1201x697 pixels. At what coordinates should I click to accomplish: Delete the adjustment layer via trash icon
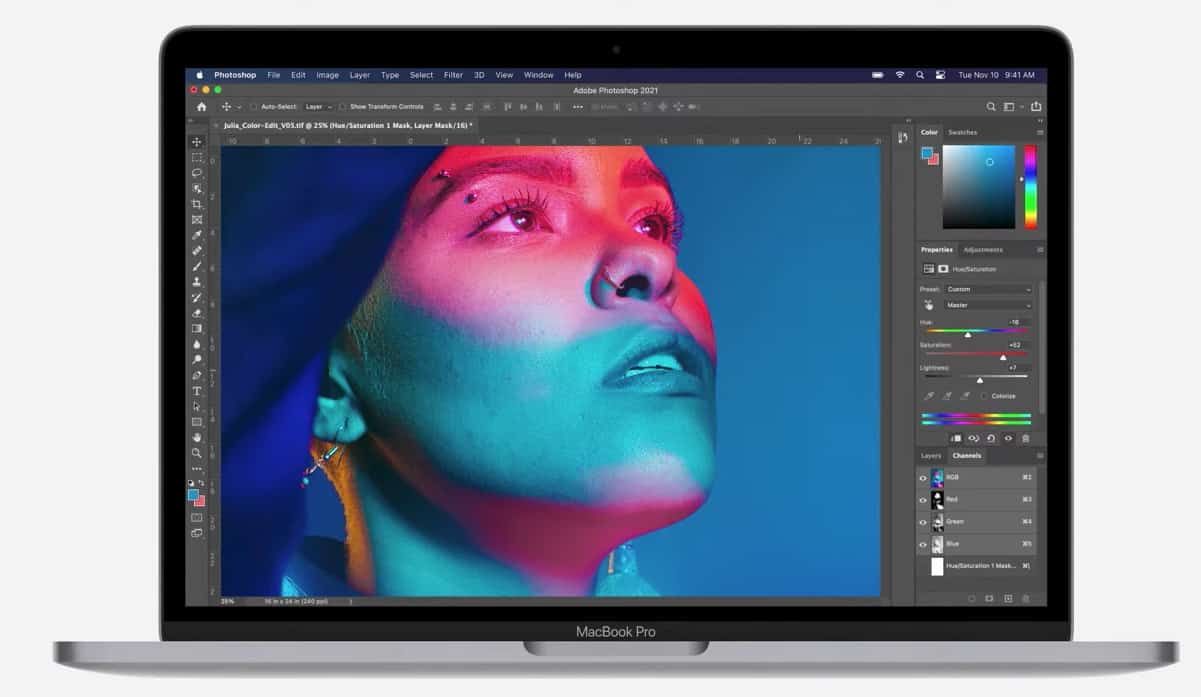1025,438
